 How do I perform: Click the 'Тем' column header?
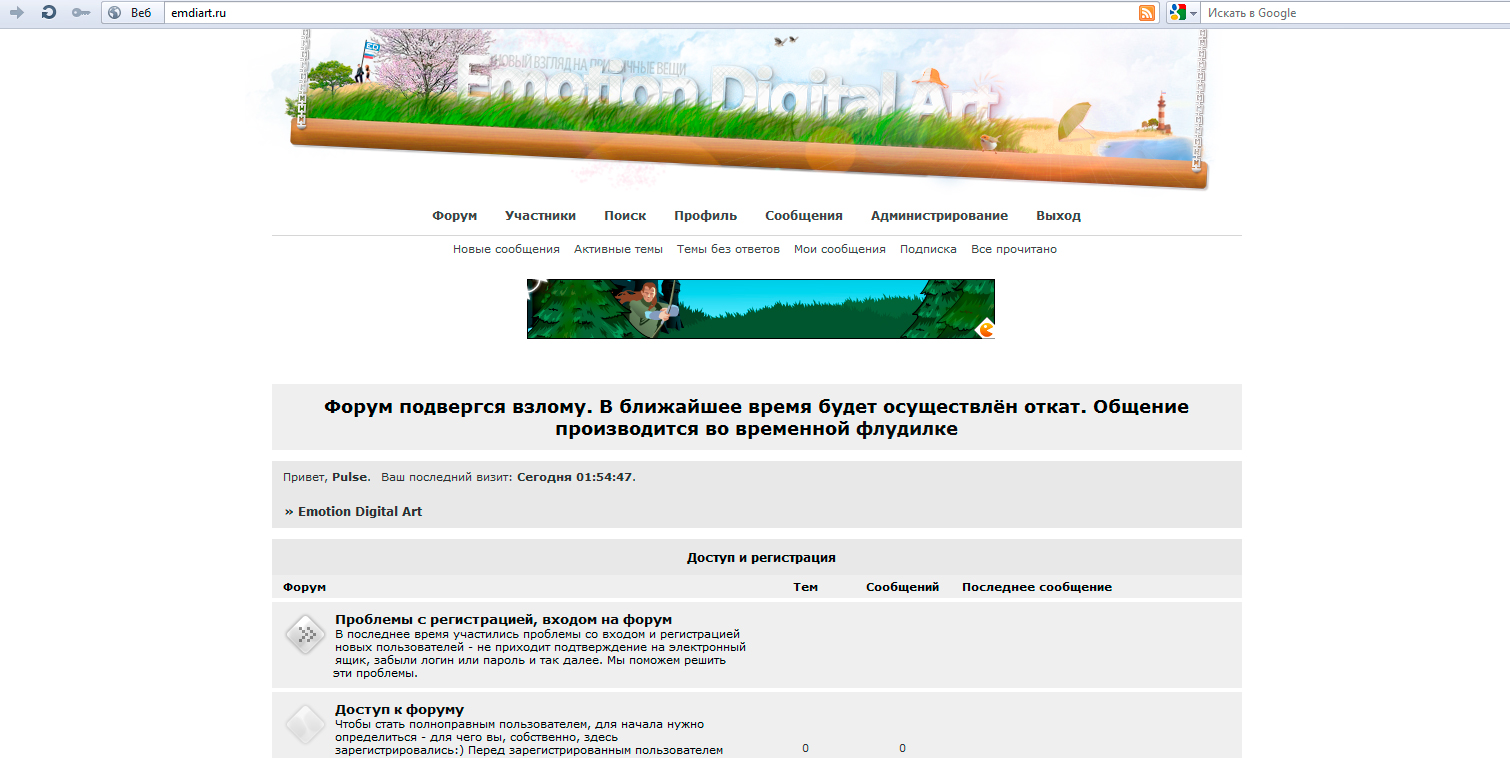(x=805, y=587)
